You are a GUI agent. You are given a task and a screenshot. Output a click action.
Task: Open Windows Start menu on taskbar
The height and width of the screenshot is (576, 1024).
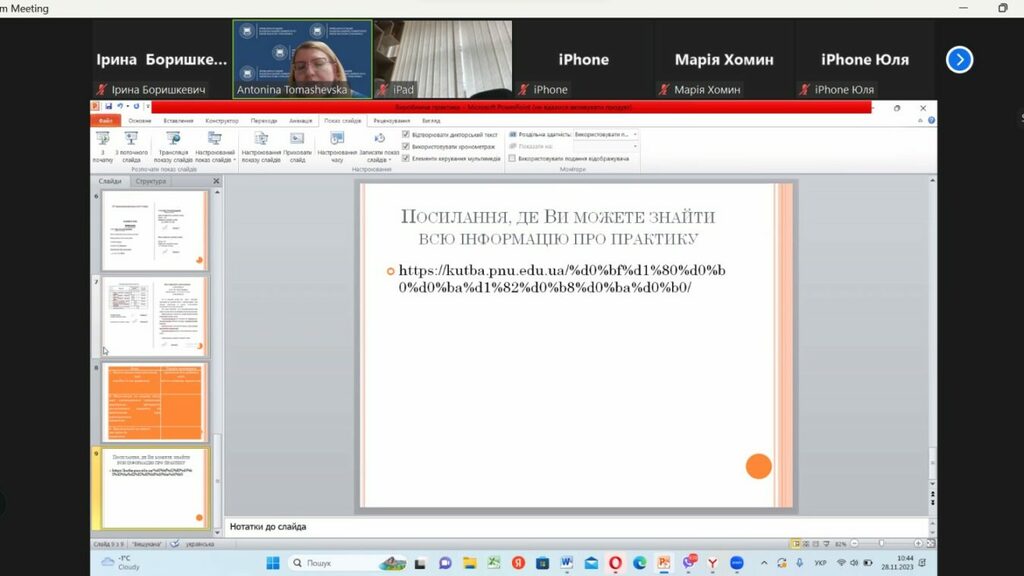(272, 563)
